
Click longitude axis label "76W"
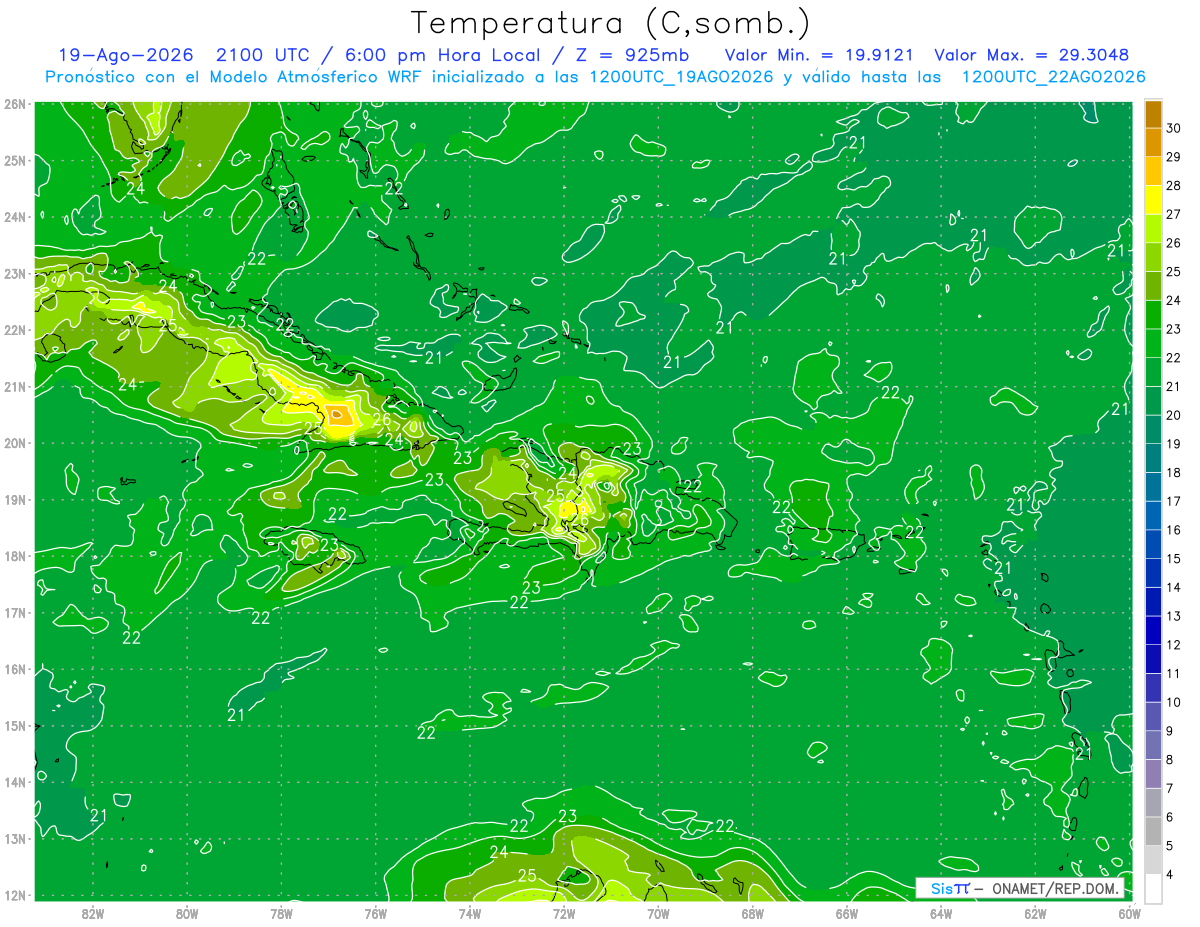(x=375, y=913)
